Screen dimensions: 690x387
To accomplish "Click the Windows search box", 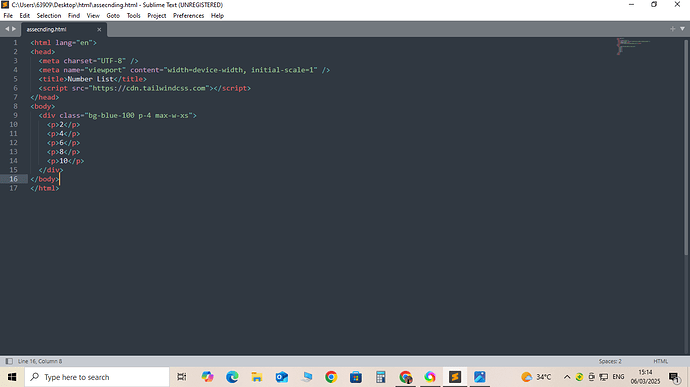I will coord(97,377).
